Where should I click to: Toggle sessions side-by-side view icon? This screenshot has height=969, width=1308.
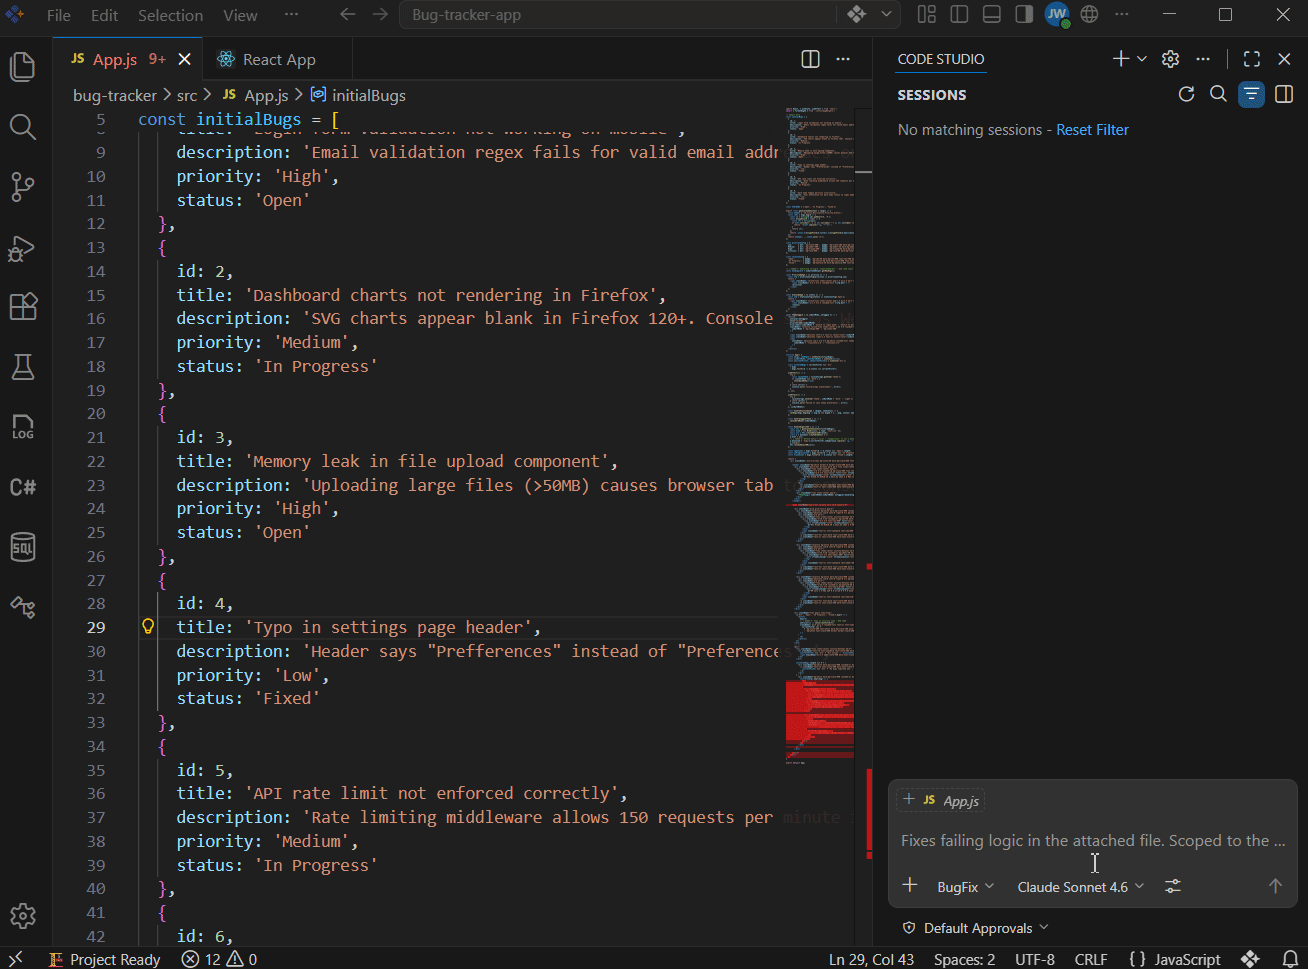click(1284, 94)
